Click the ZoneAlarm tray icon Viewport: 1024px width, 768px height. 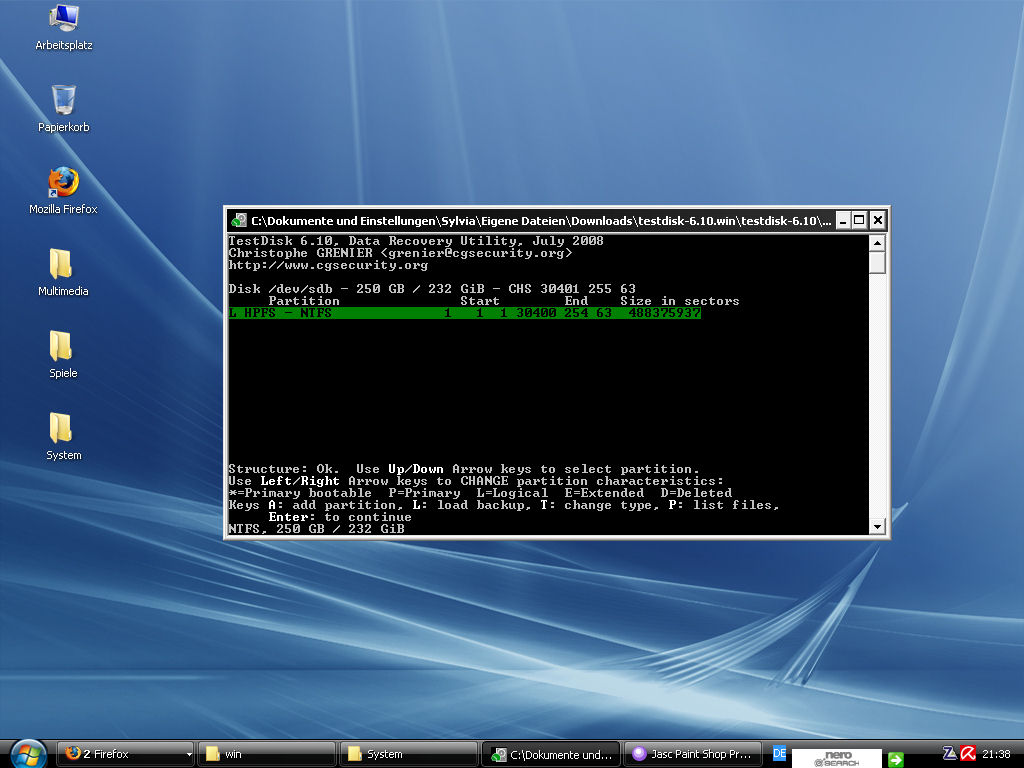[950, 754]
